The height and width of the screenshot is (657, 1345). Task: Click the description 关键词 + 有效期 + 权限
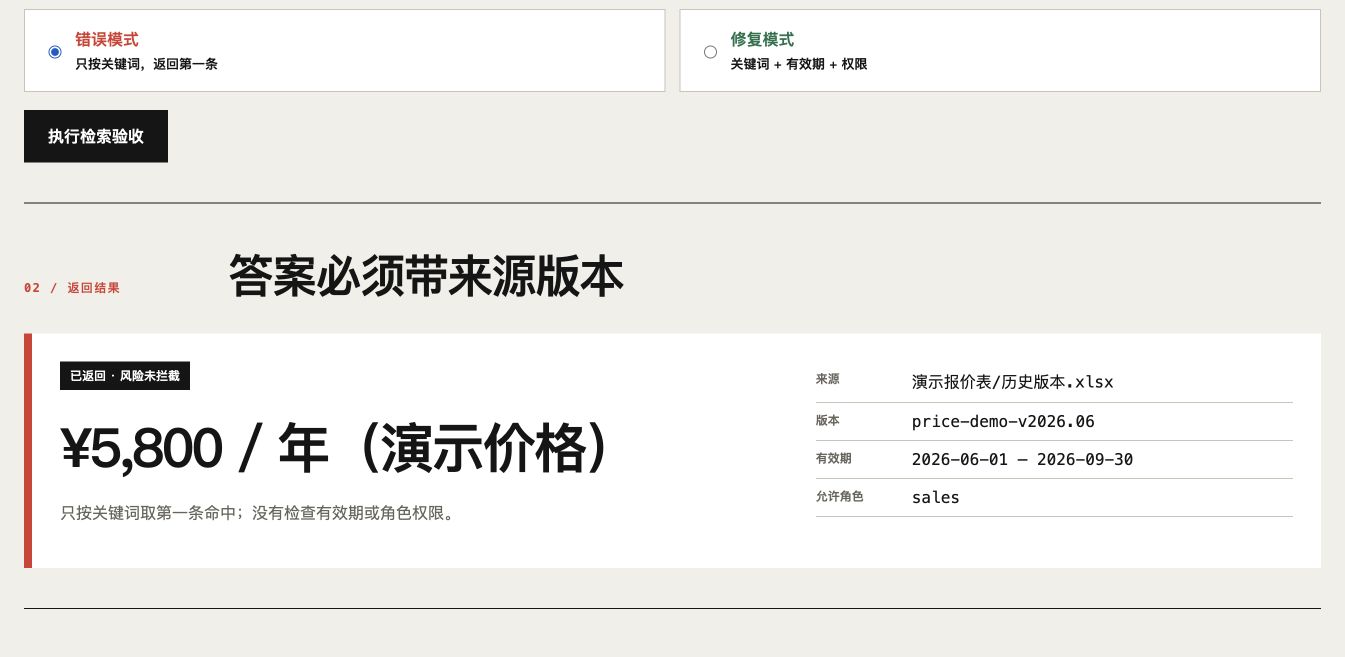click(798, 64)
